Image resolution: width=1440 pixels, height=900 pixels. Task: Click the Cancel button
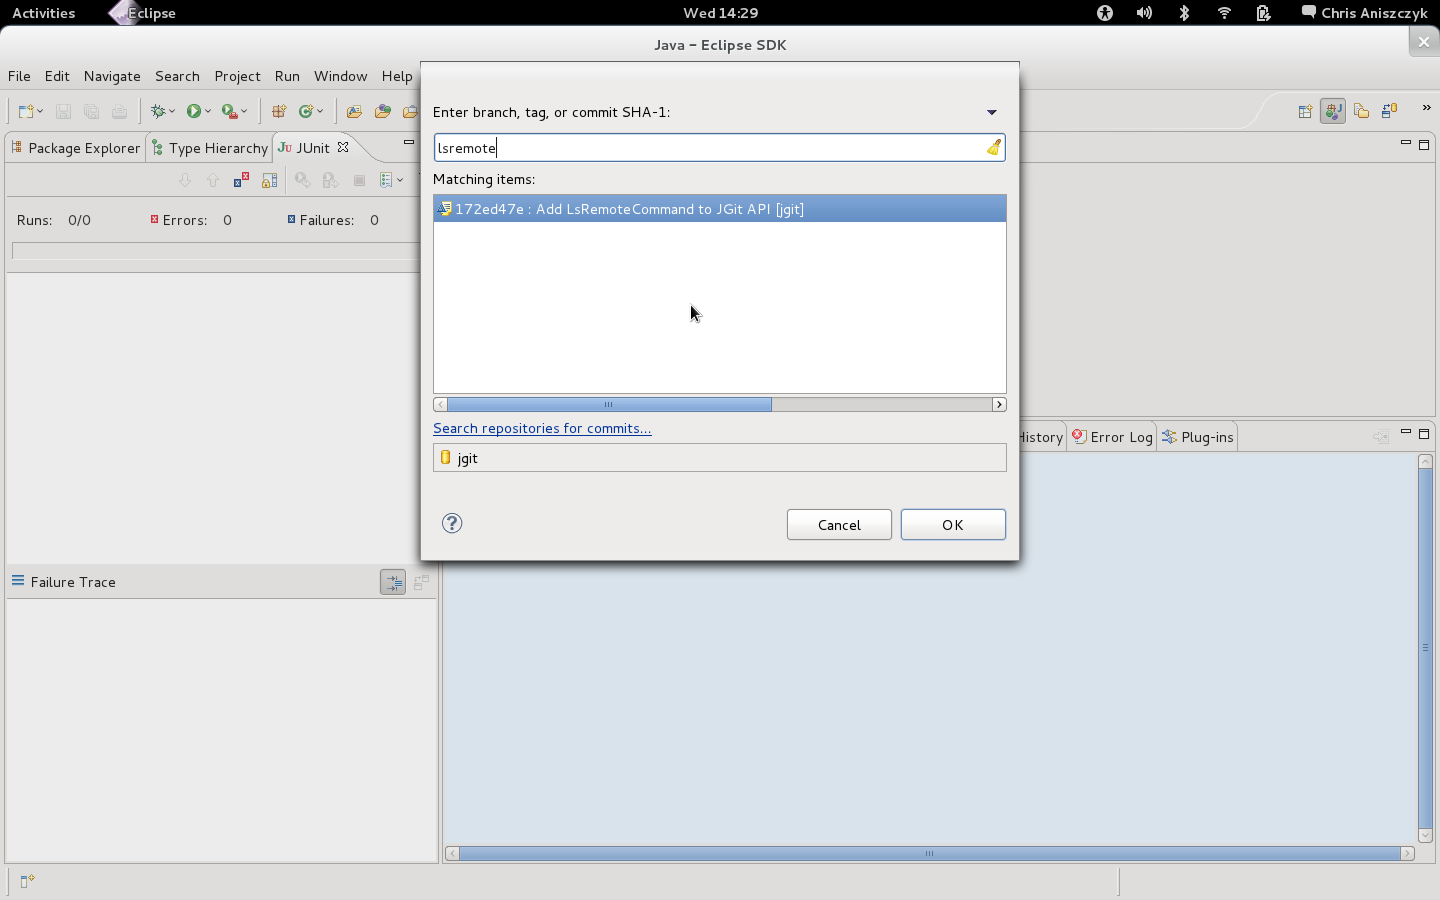(x=839, y=525)
